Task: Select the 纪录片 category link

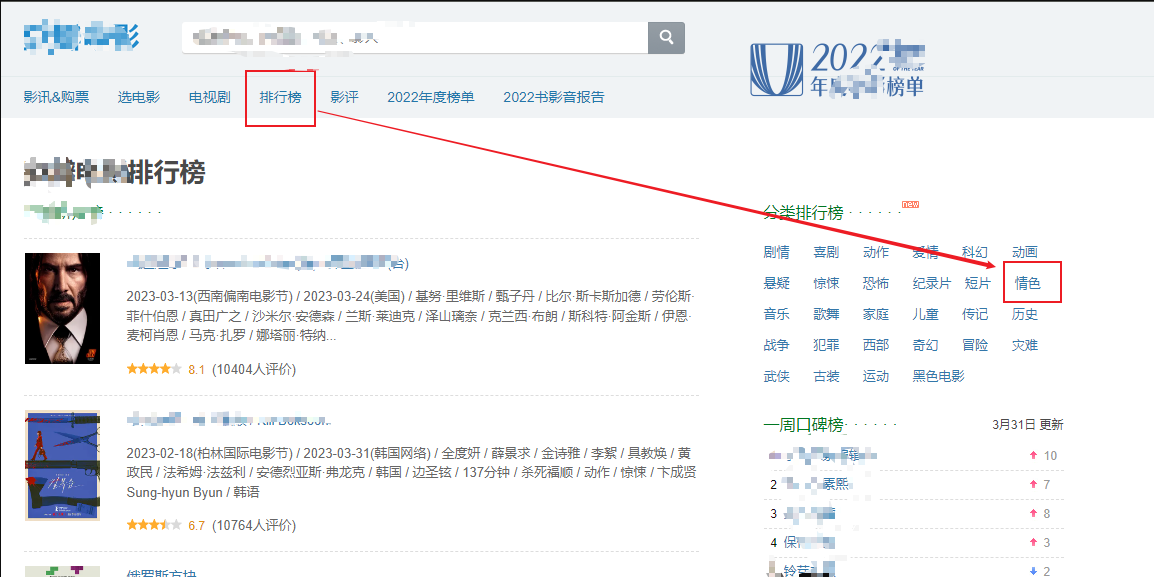Action: pos(932,283)
